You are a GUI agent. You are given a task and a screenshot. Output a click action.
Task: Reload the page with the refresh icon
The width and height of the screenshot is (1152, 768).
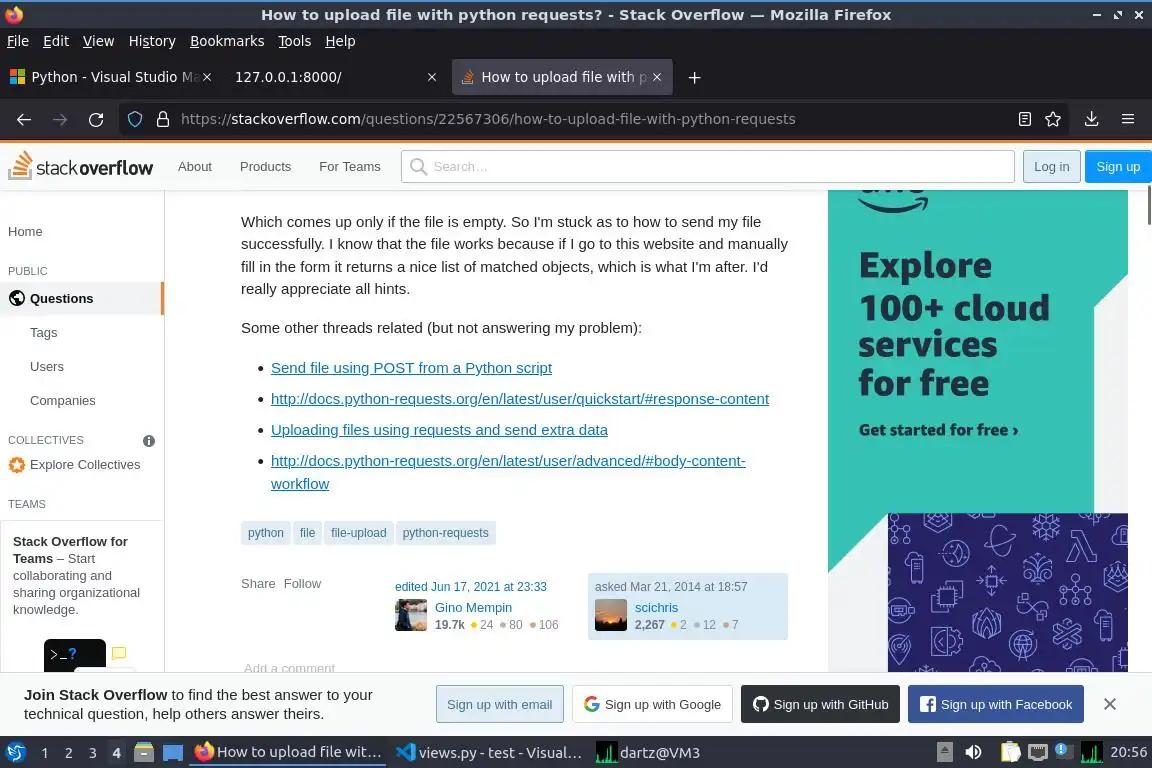[x=96, y=119]
